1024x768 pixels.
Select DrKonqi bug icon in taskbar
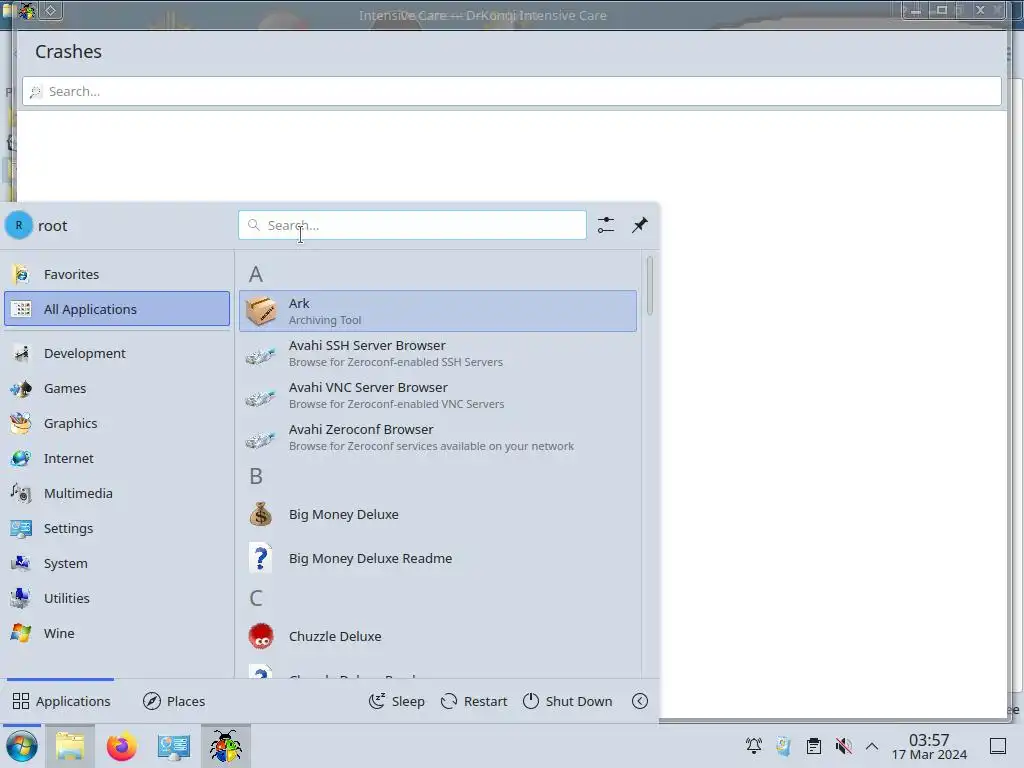coord(226,746)
